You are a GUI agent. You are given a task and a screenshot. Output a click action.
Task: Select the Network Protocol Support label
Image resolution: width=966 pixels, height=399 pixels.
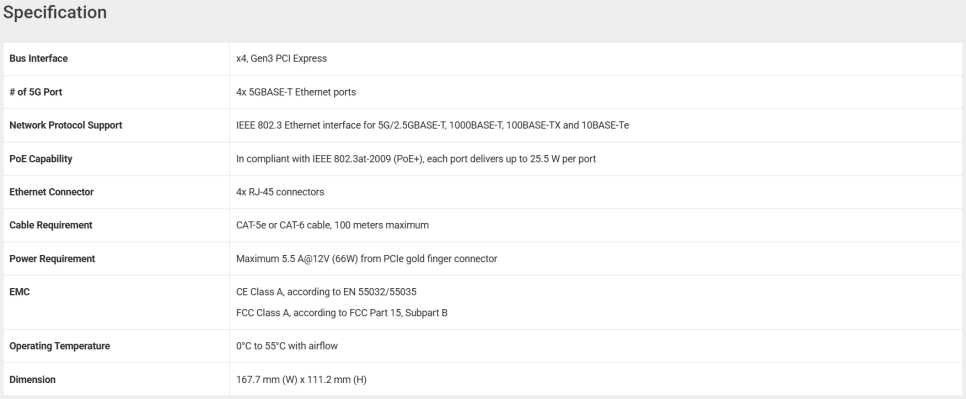coord(65,125)
